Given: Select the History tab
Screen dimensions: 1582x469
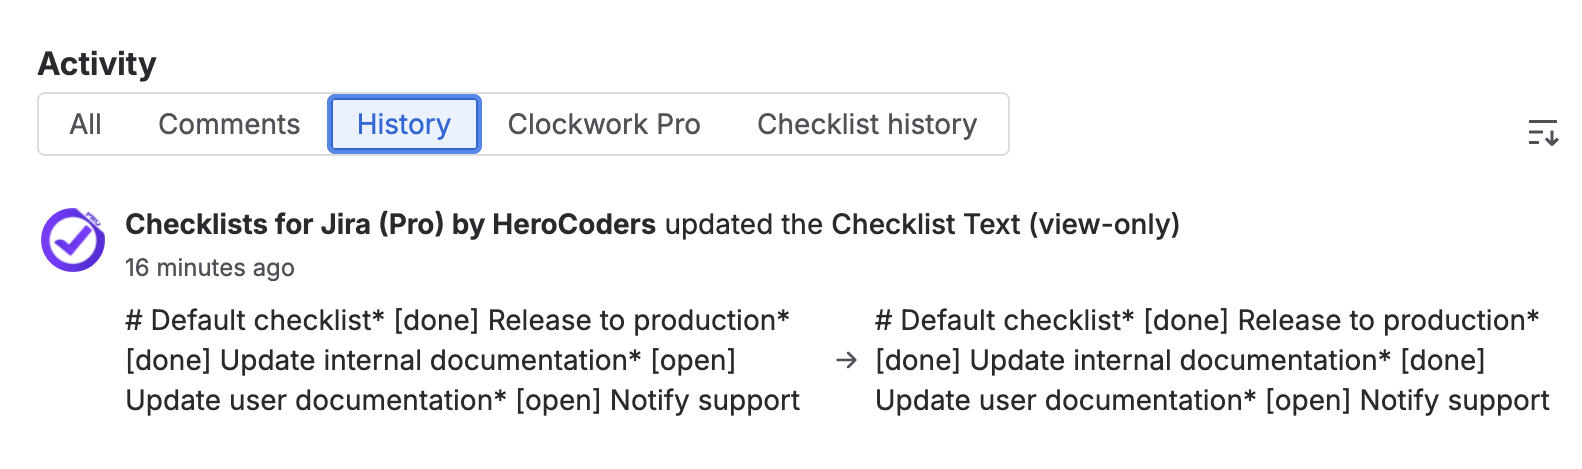Looking at the screenshot, I should (404, 124).
